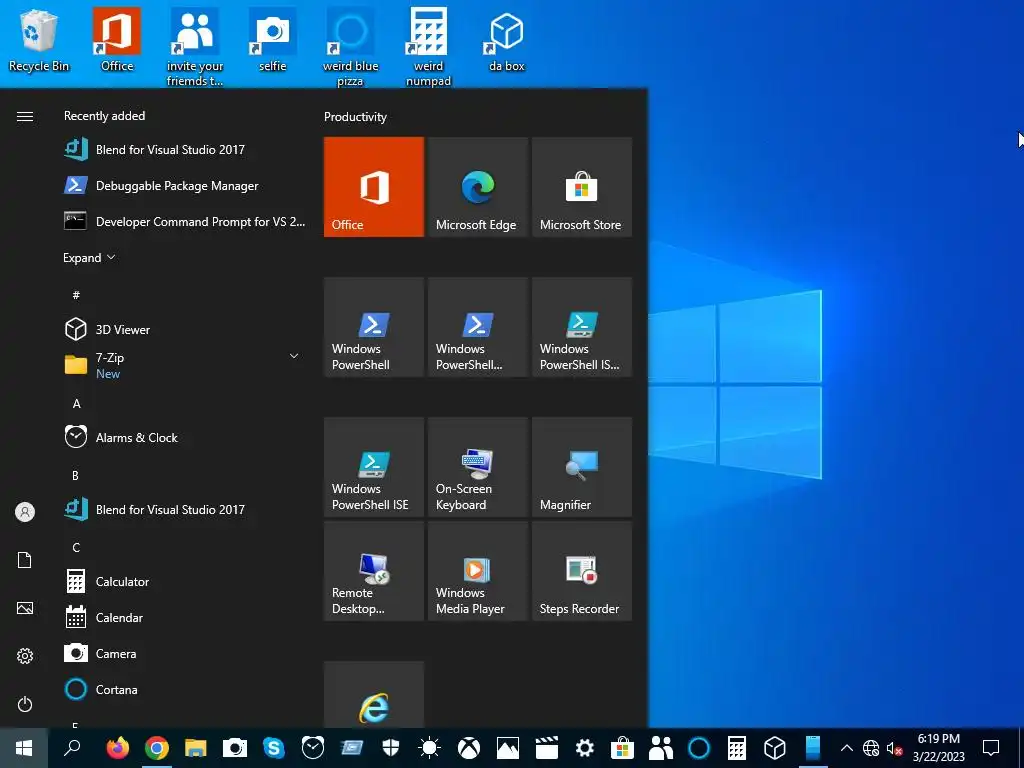Open taskbar search magnifier

[x=72, y=748]
